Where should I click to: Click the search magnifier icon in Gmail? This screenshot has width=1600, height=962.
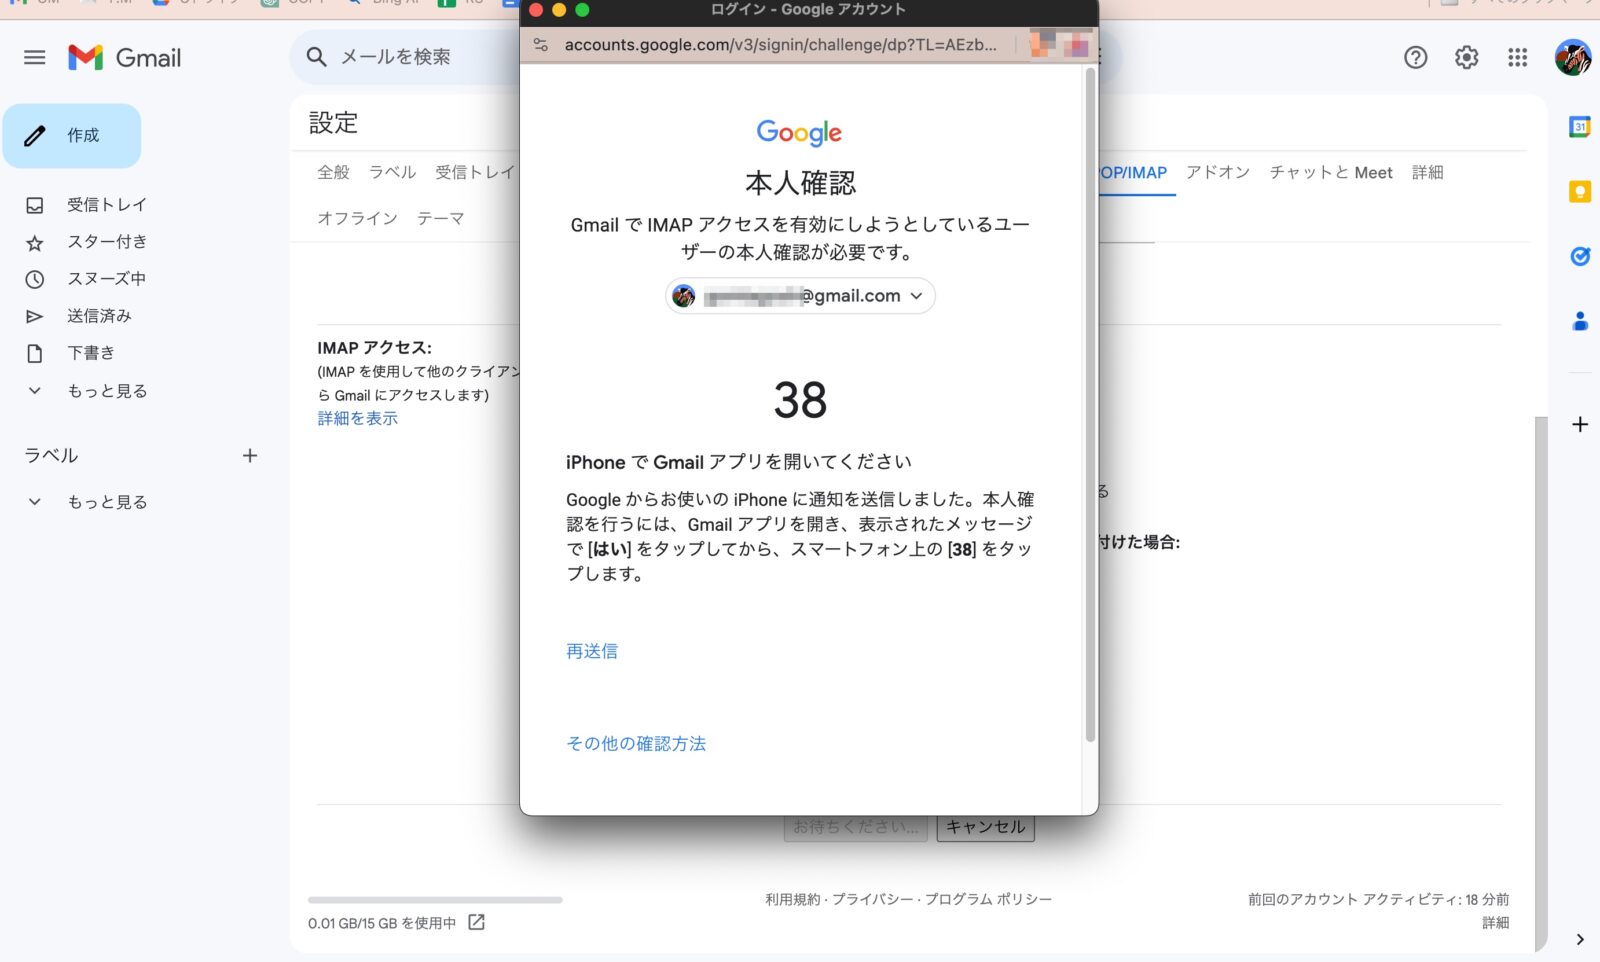[317, 57]
